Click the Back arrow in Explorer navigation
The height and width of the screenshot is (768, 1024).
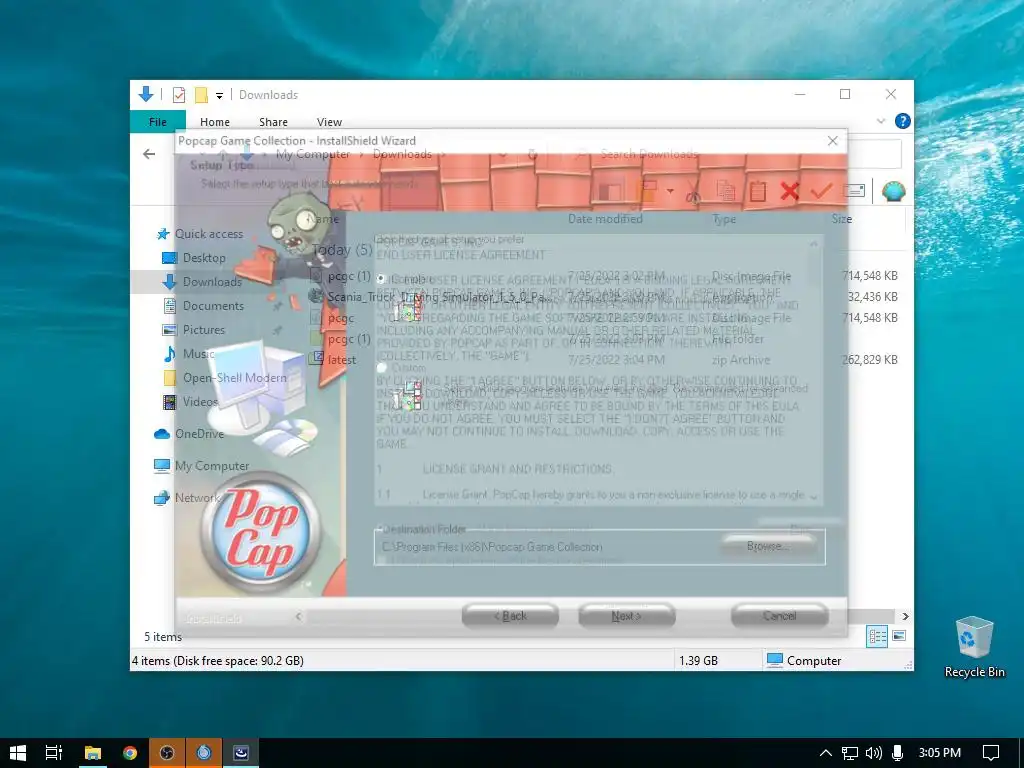tap(150, 154)
